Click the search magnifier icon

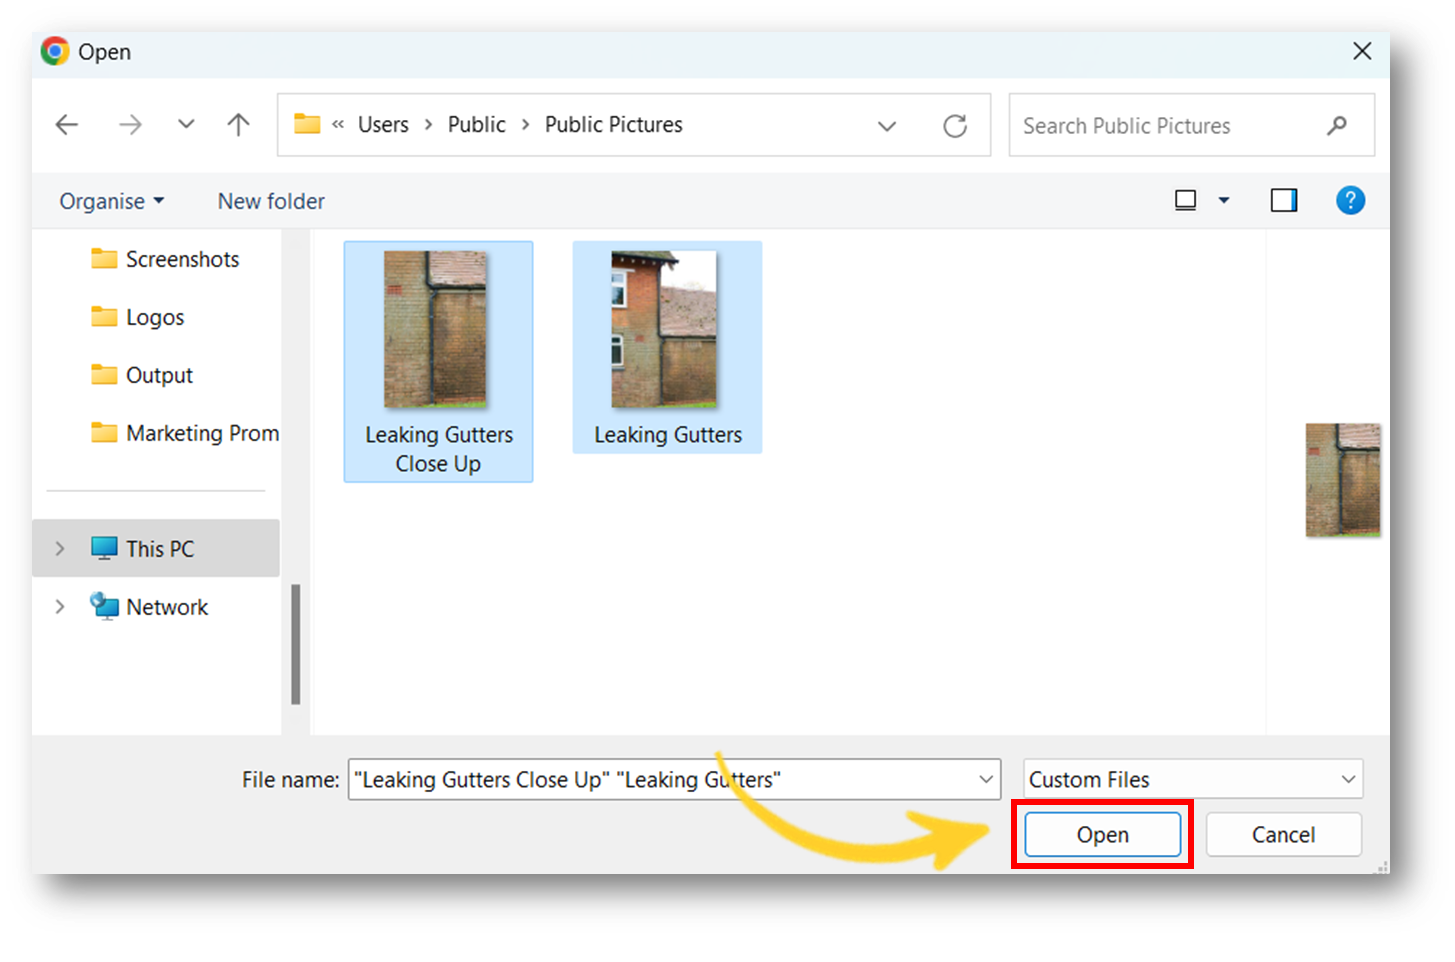1337,125
